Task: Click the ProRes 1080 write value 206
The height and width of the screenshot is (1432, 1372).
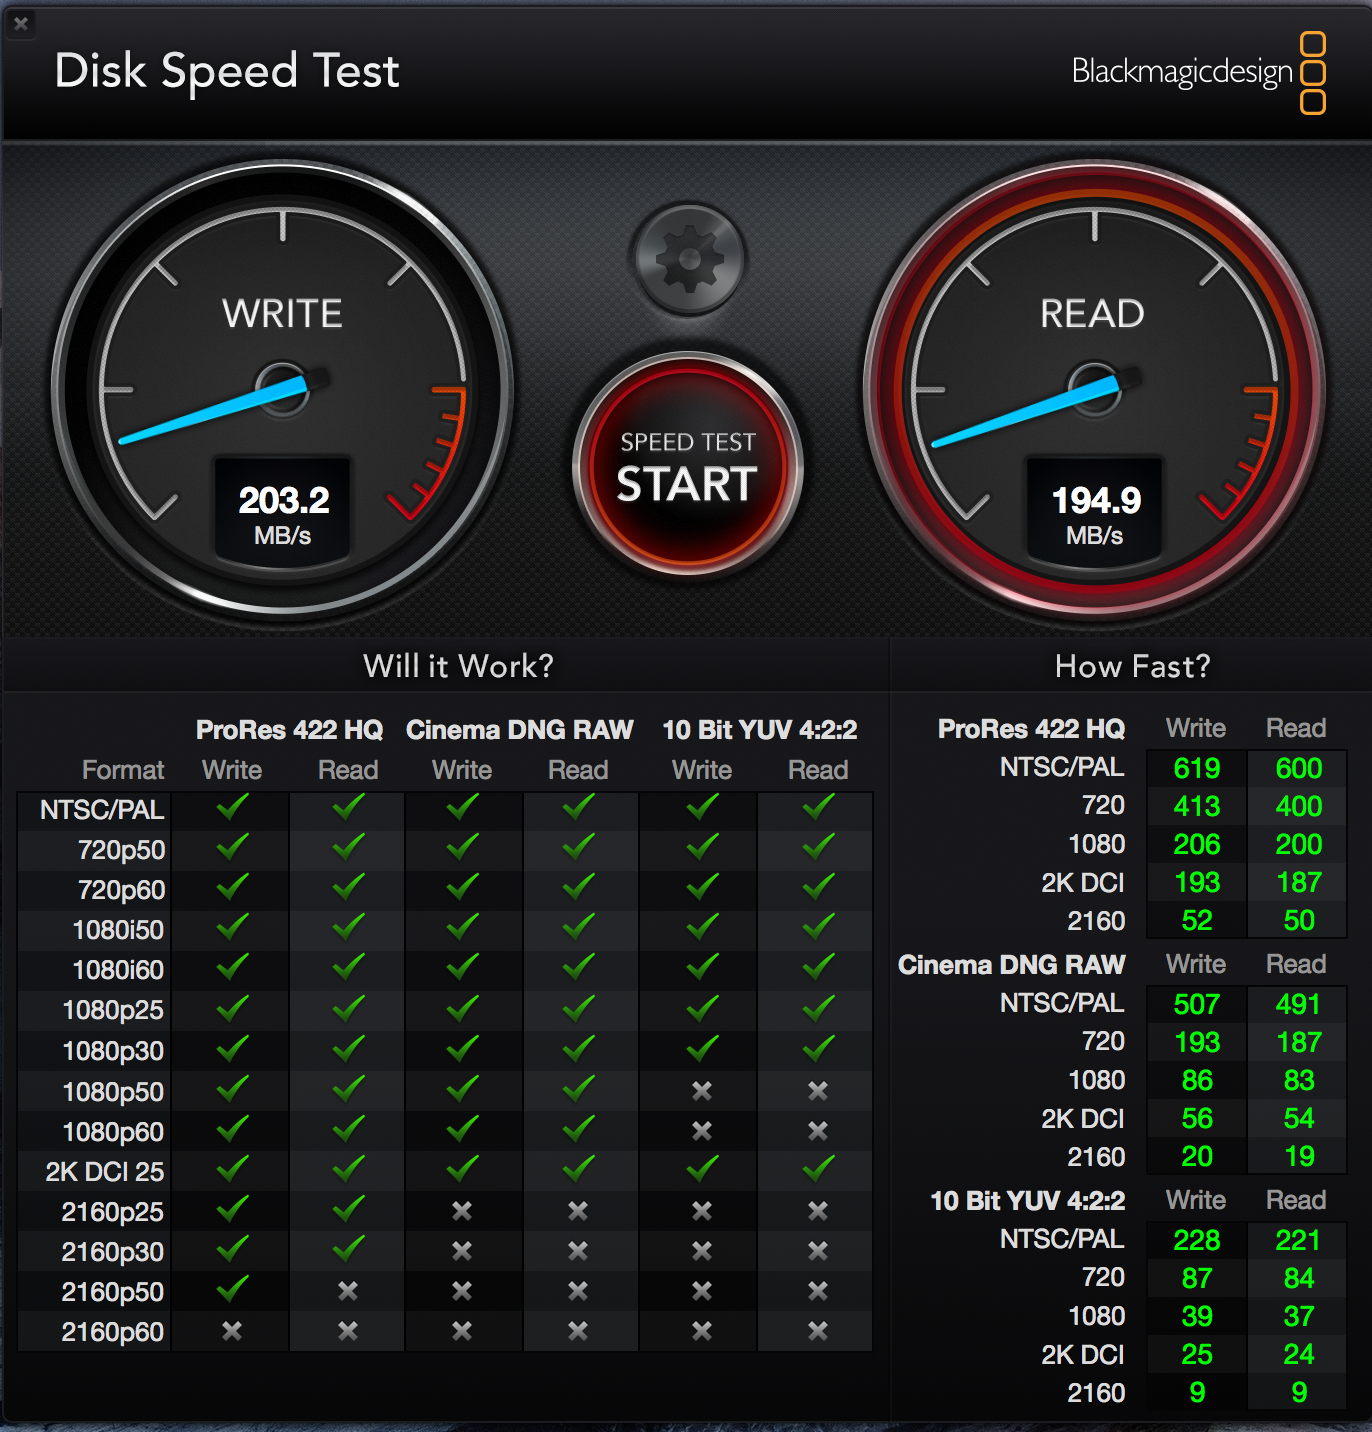Action: pyautogui.click(x=1197, y=844)
